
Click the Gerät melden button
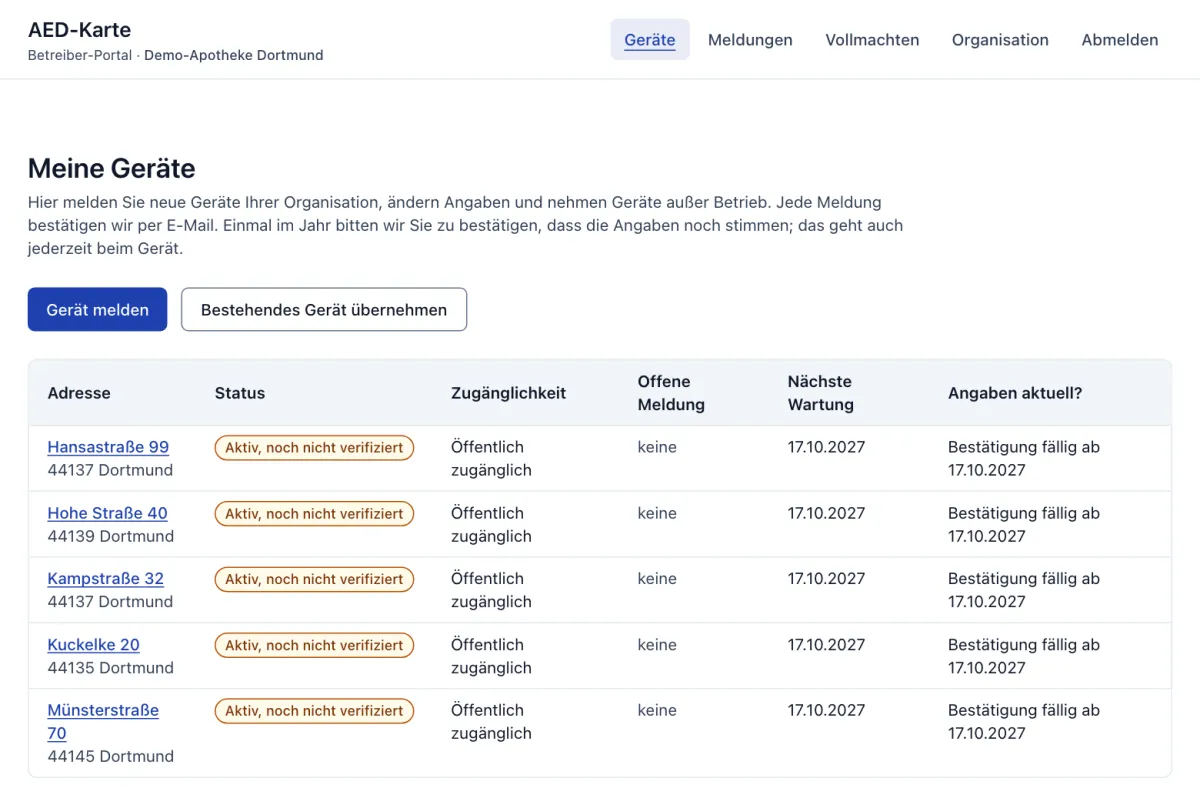pyautogui.click(x=97, y=310)
